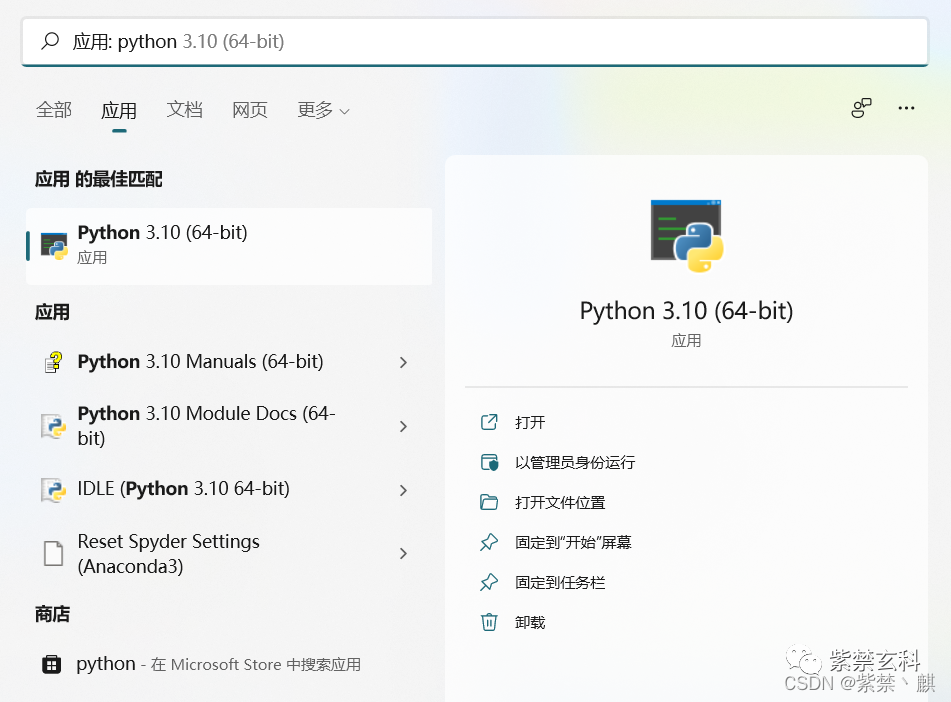Click the open (打开) arrow icon
This screenshot has width=951, height=702.
[489, 422]
